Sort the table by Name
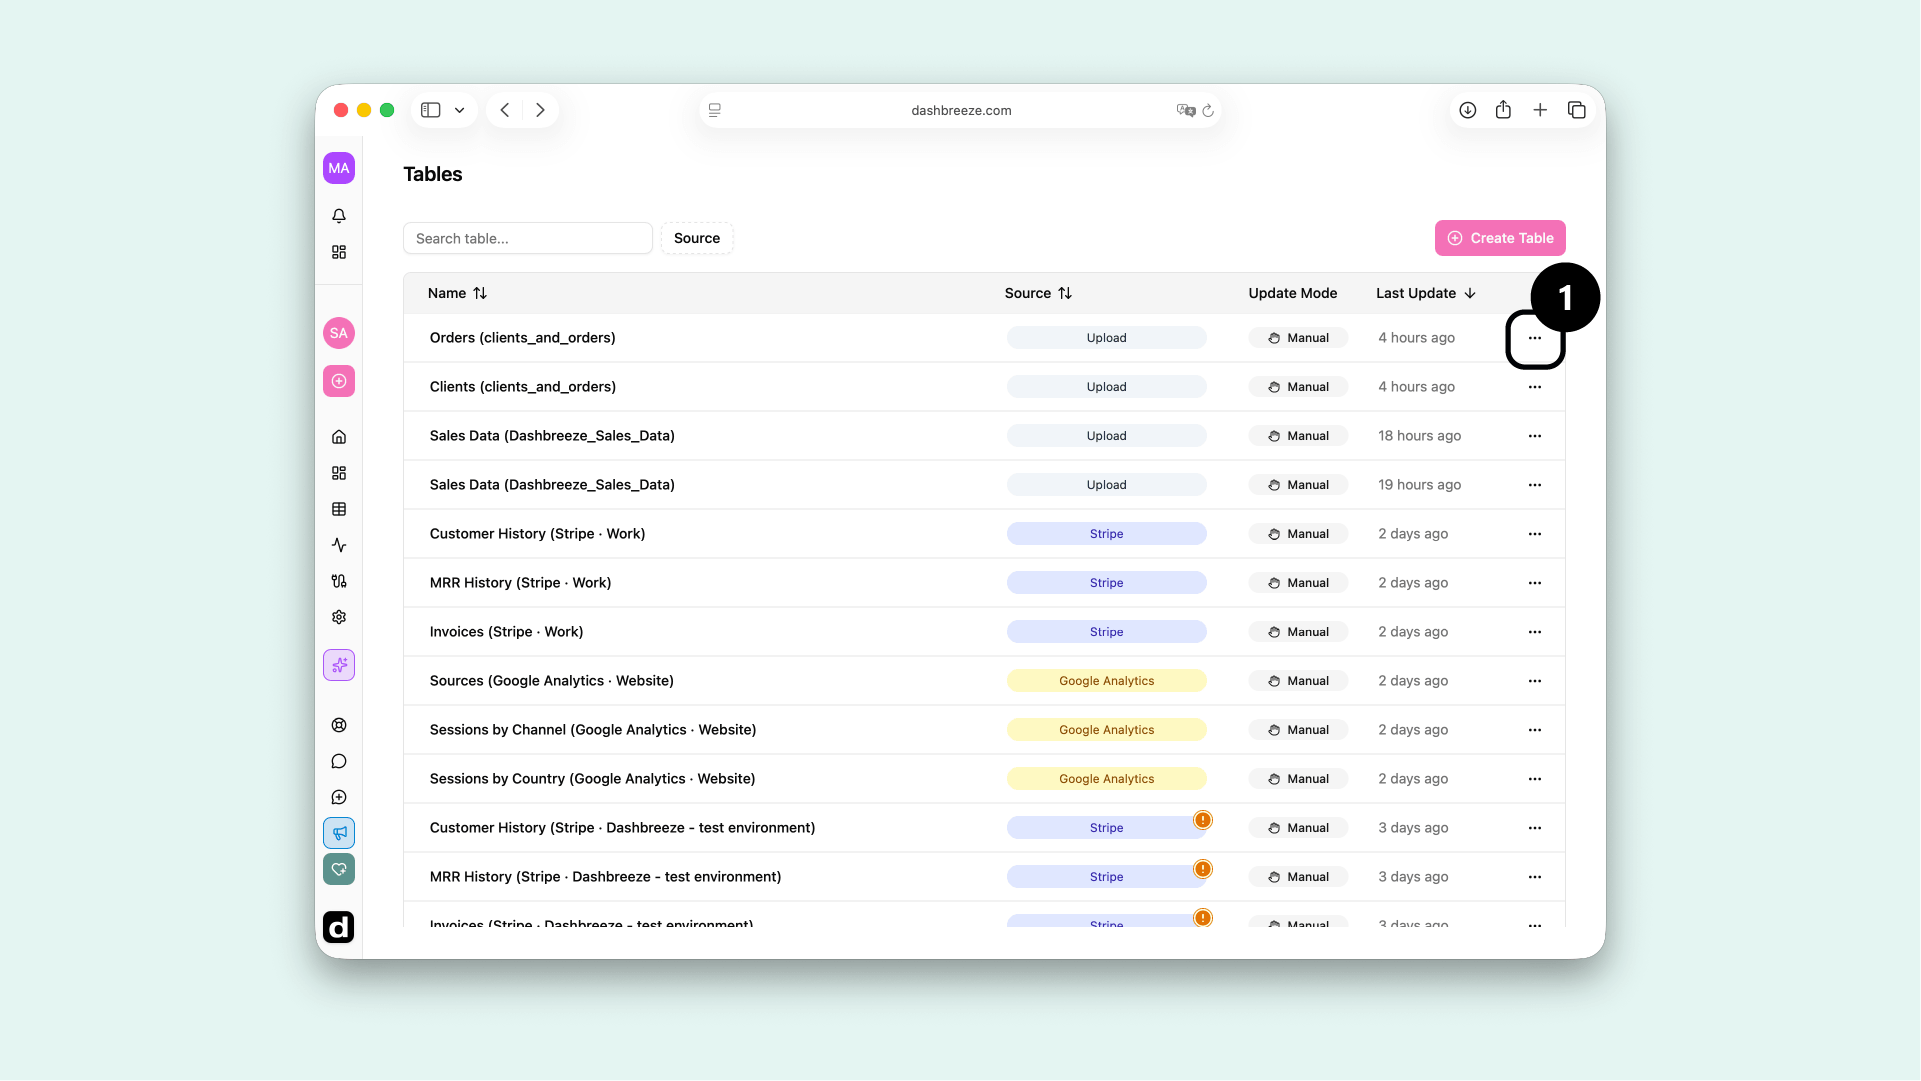1921x1081 pixels. [x=457, y=293]
